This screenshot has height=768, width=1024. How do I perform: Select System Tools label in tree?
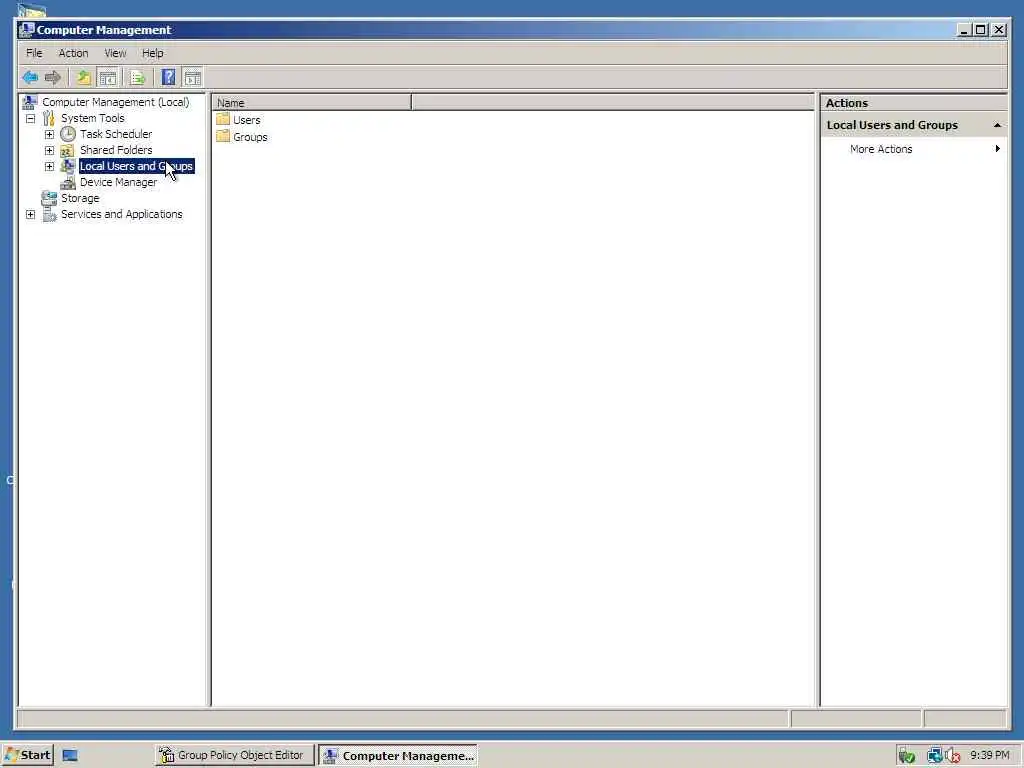pyautogui.click(x=92, y=118)
